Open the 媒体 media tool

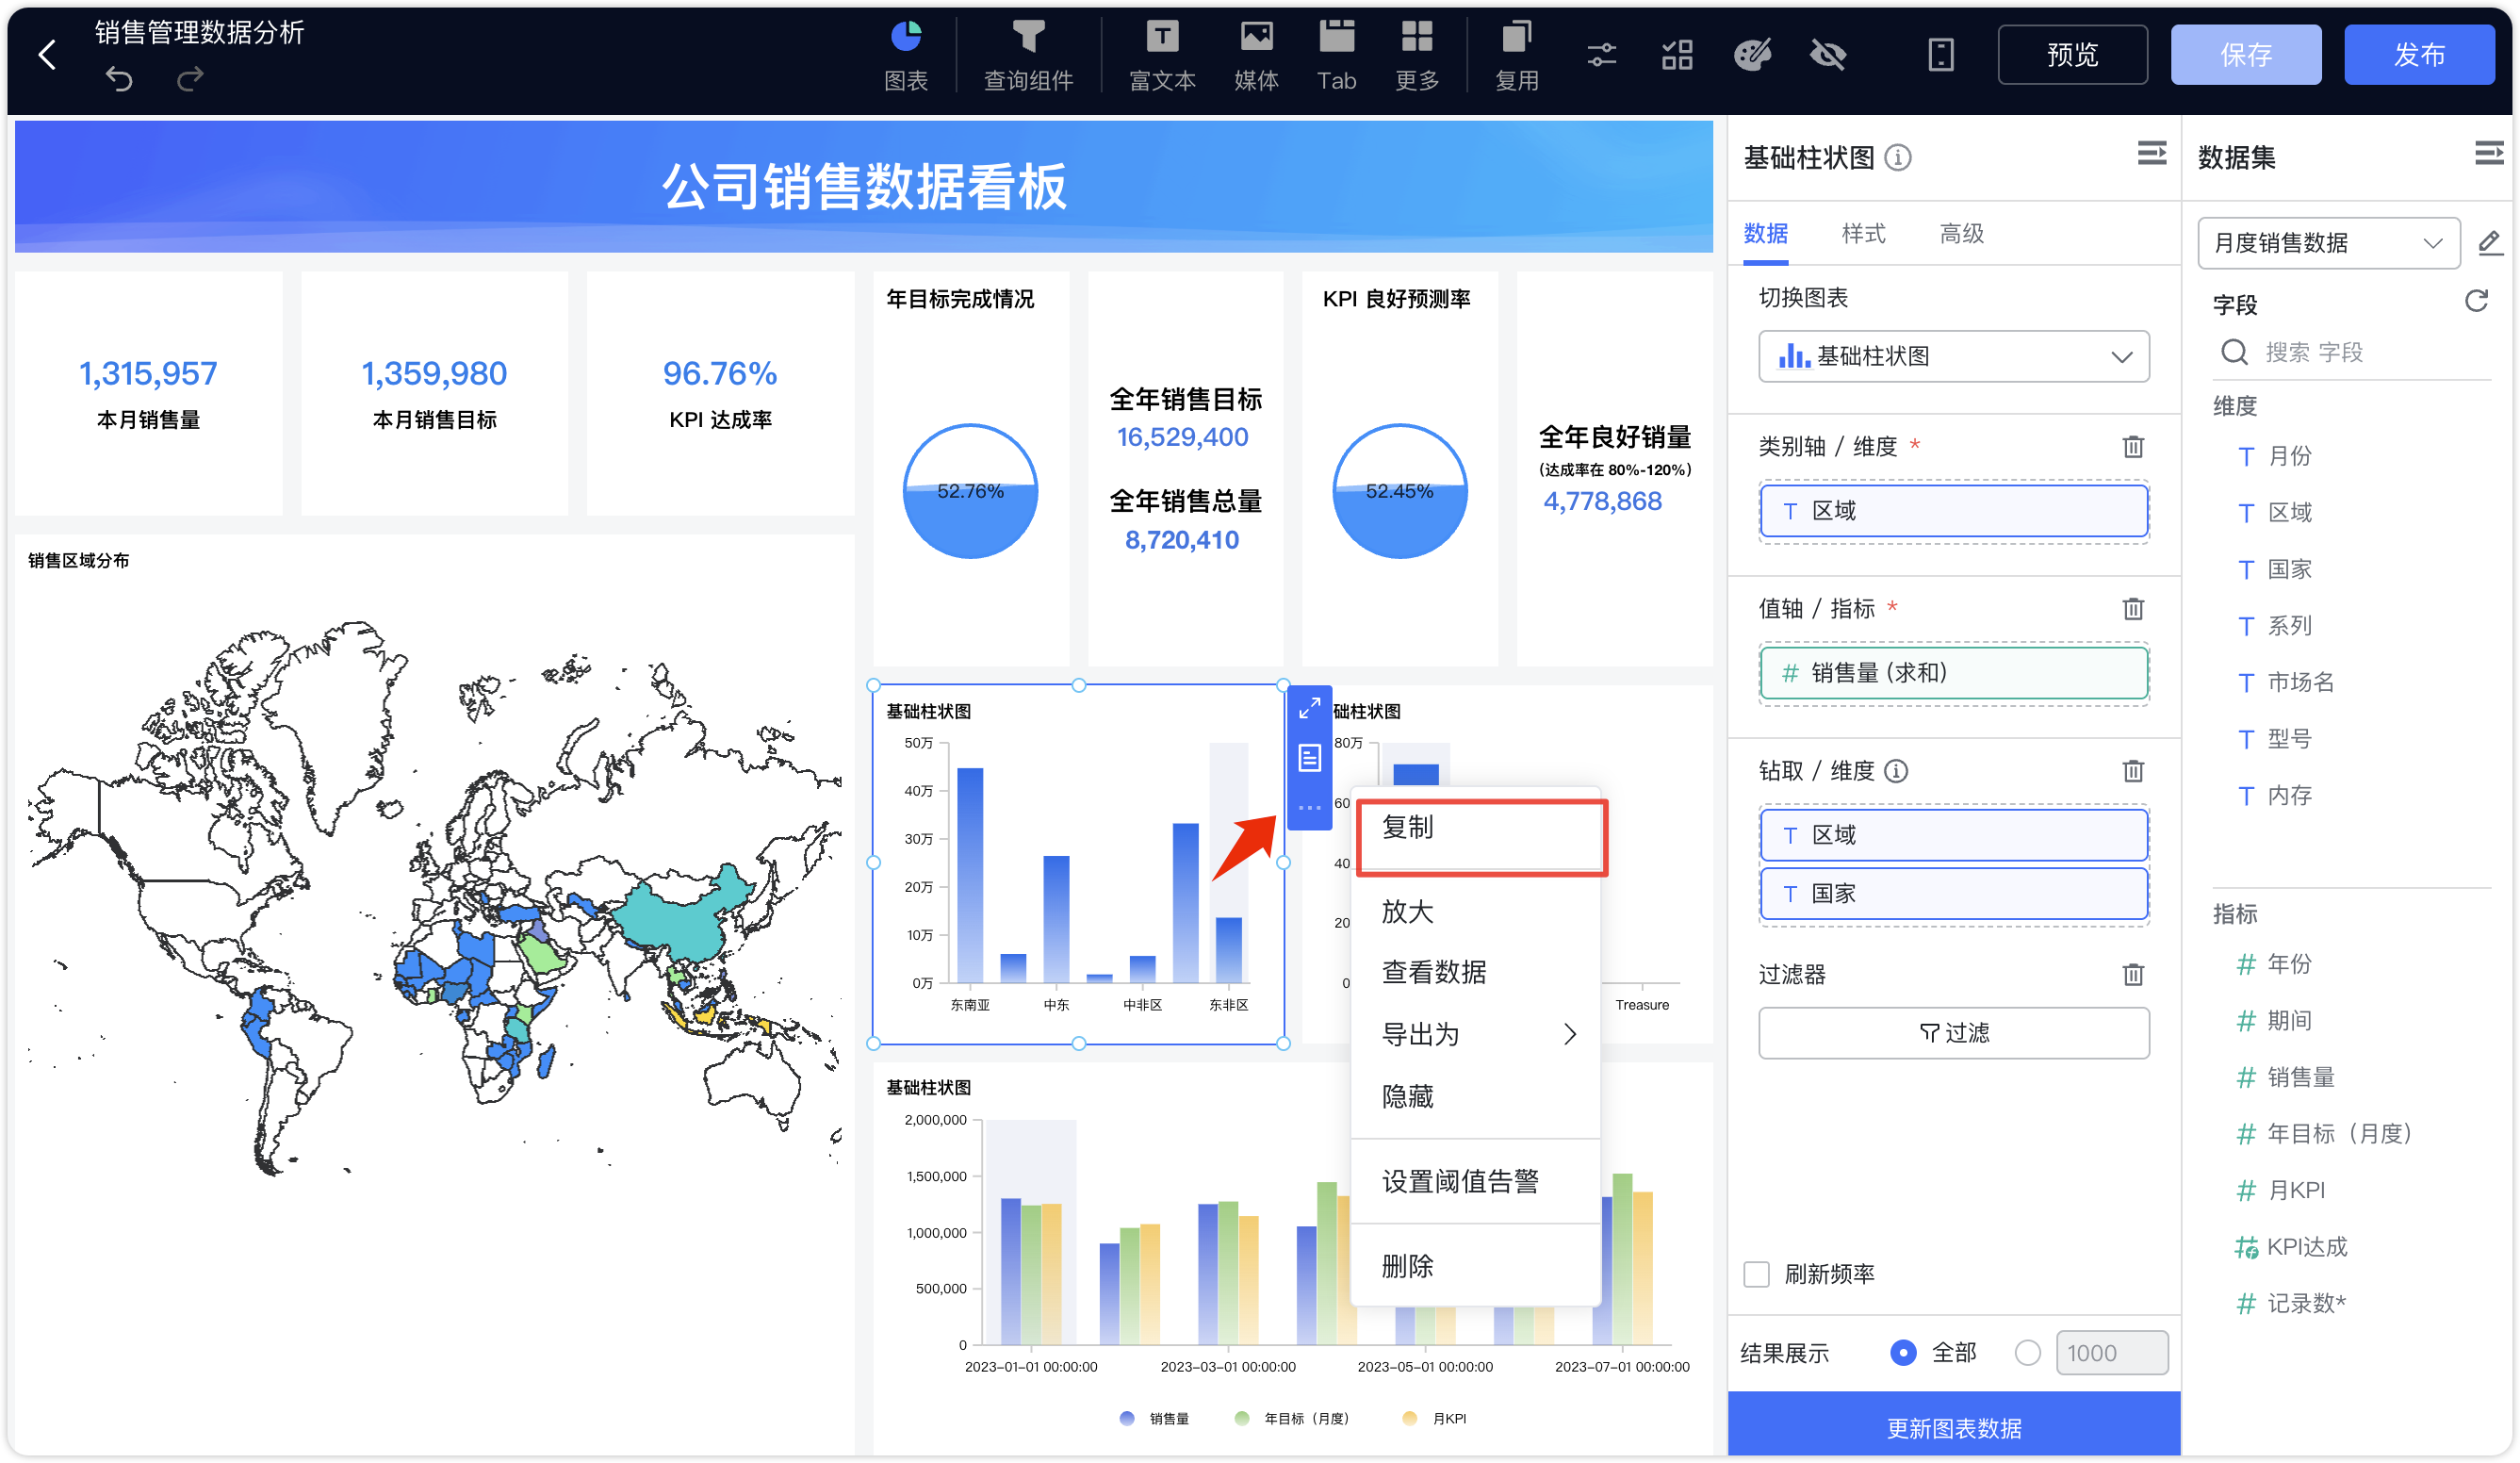[x=1256, y=56]
